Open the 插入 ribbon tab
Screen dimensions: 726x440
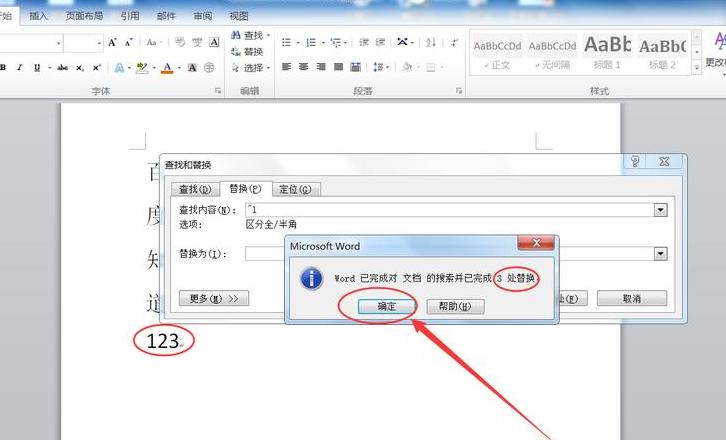tap(38, 16)
